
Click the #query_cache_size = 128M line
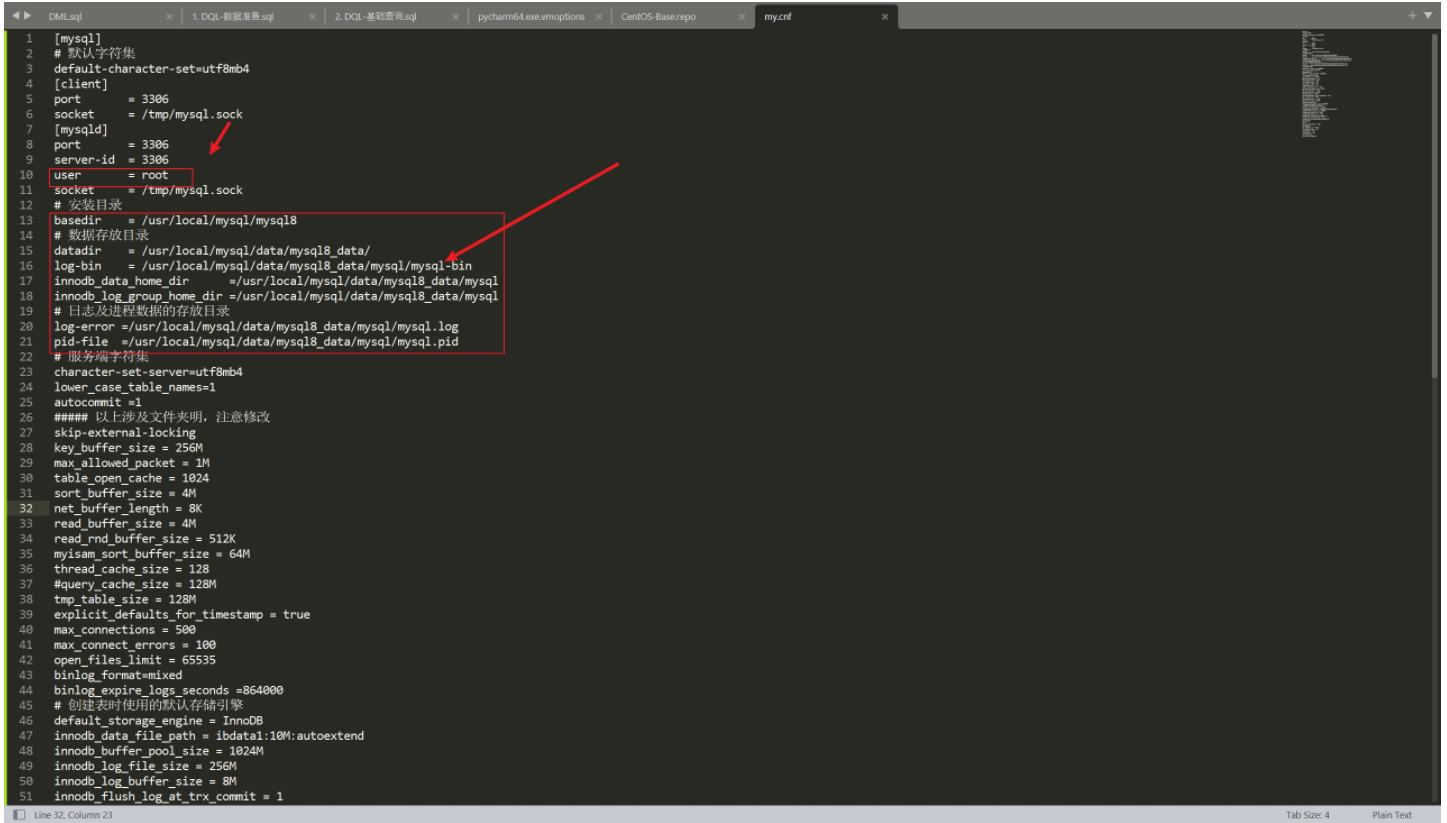pos(135,584)
